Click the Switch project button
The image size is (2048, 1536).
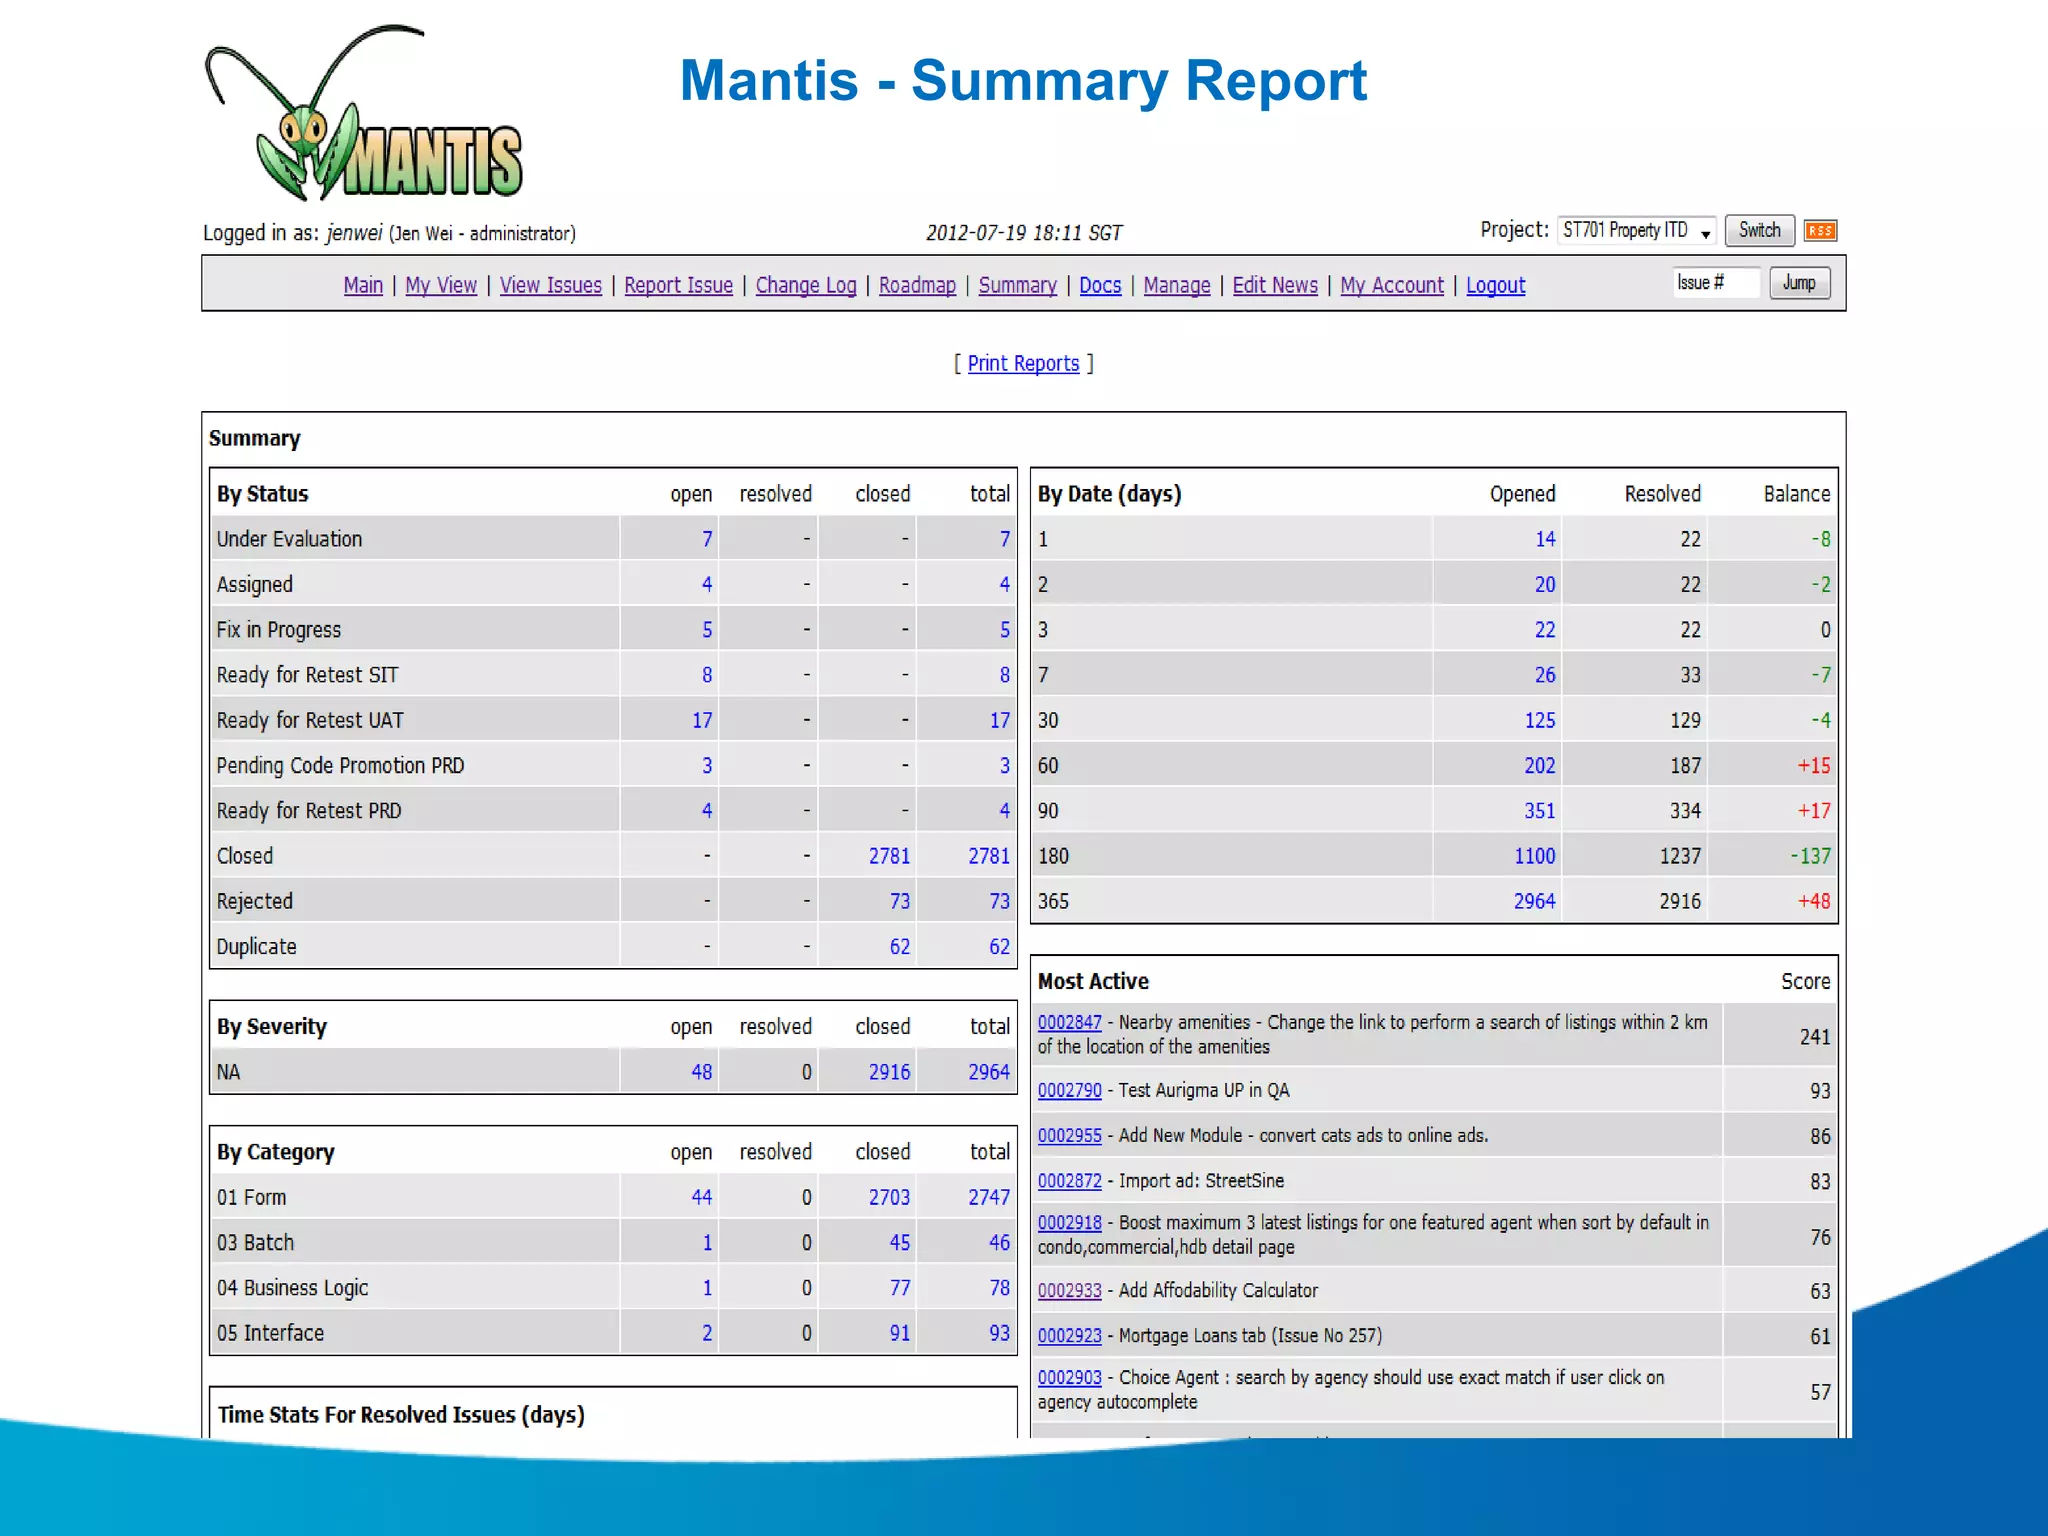pos(1759,231)
